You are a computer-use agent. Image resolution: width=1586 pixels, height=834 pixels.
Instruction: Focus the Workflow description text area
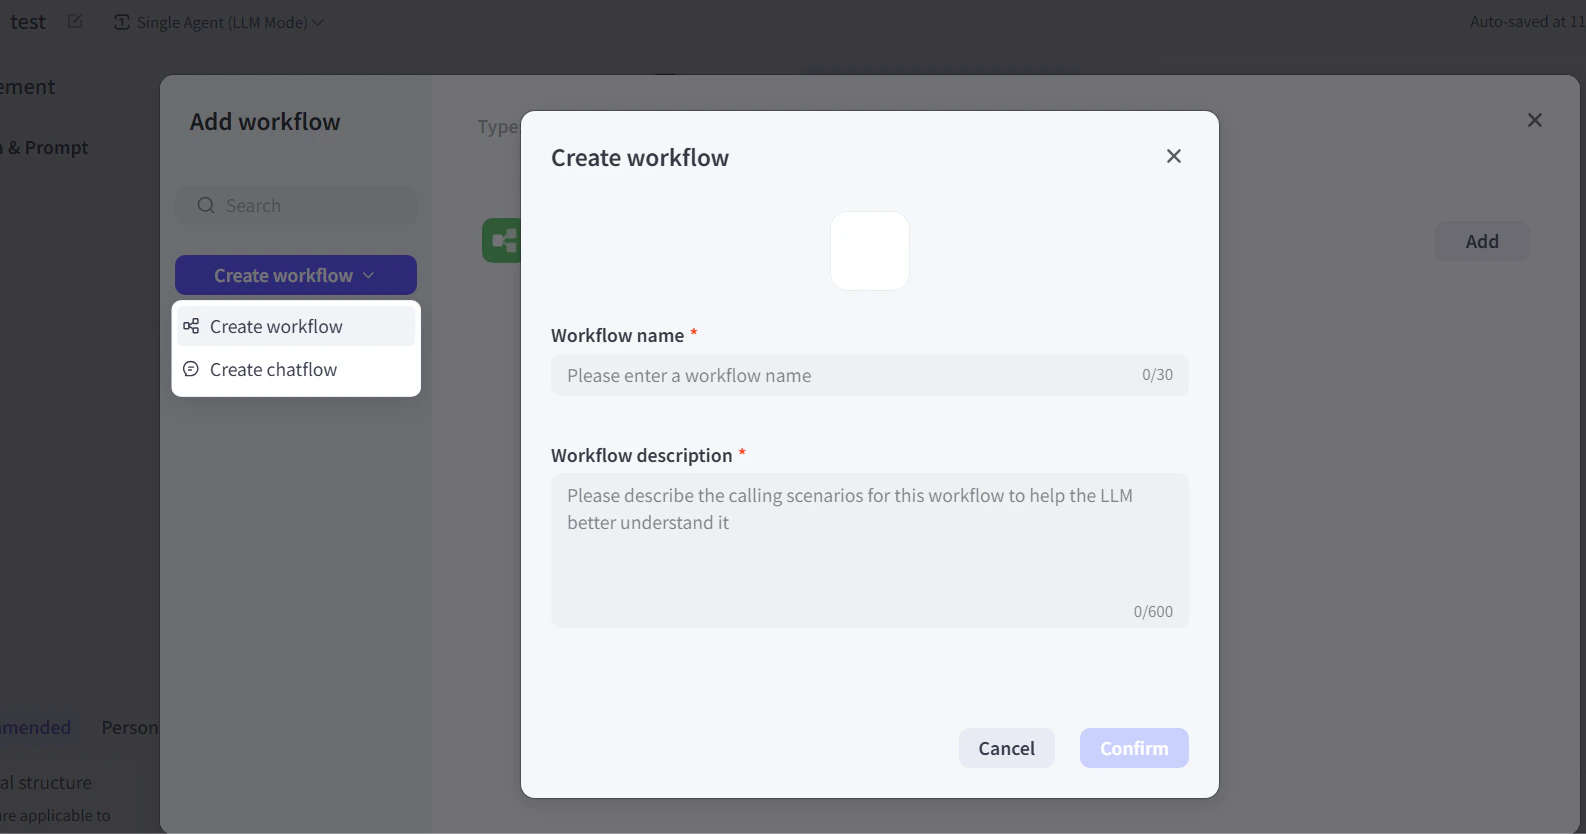point(870,551)
